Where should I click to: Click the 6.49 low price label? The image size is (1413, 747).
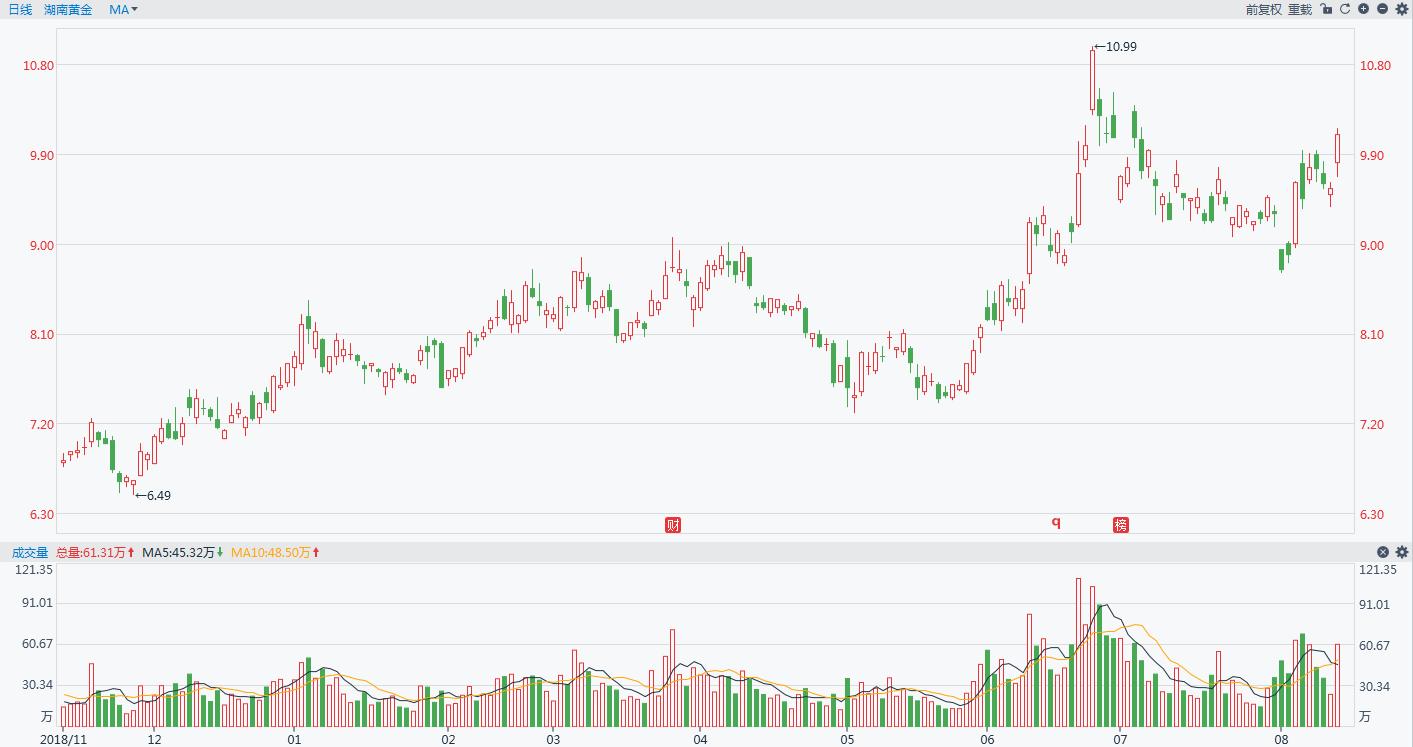coord(157,495)
